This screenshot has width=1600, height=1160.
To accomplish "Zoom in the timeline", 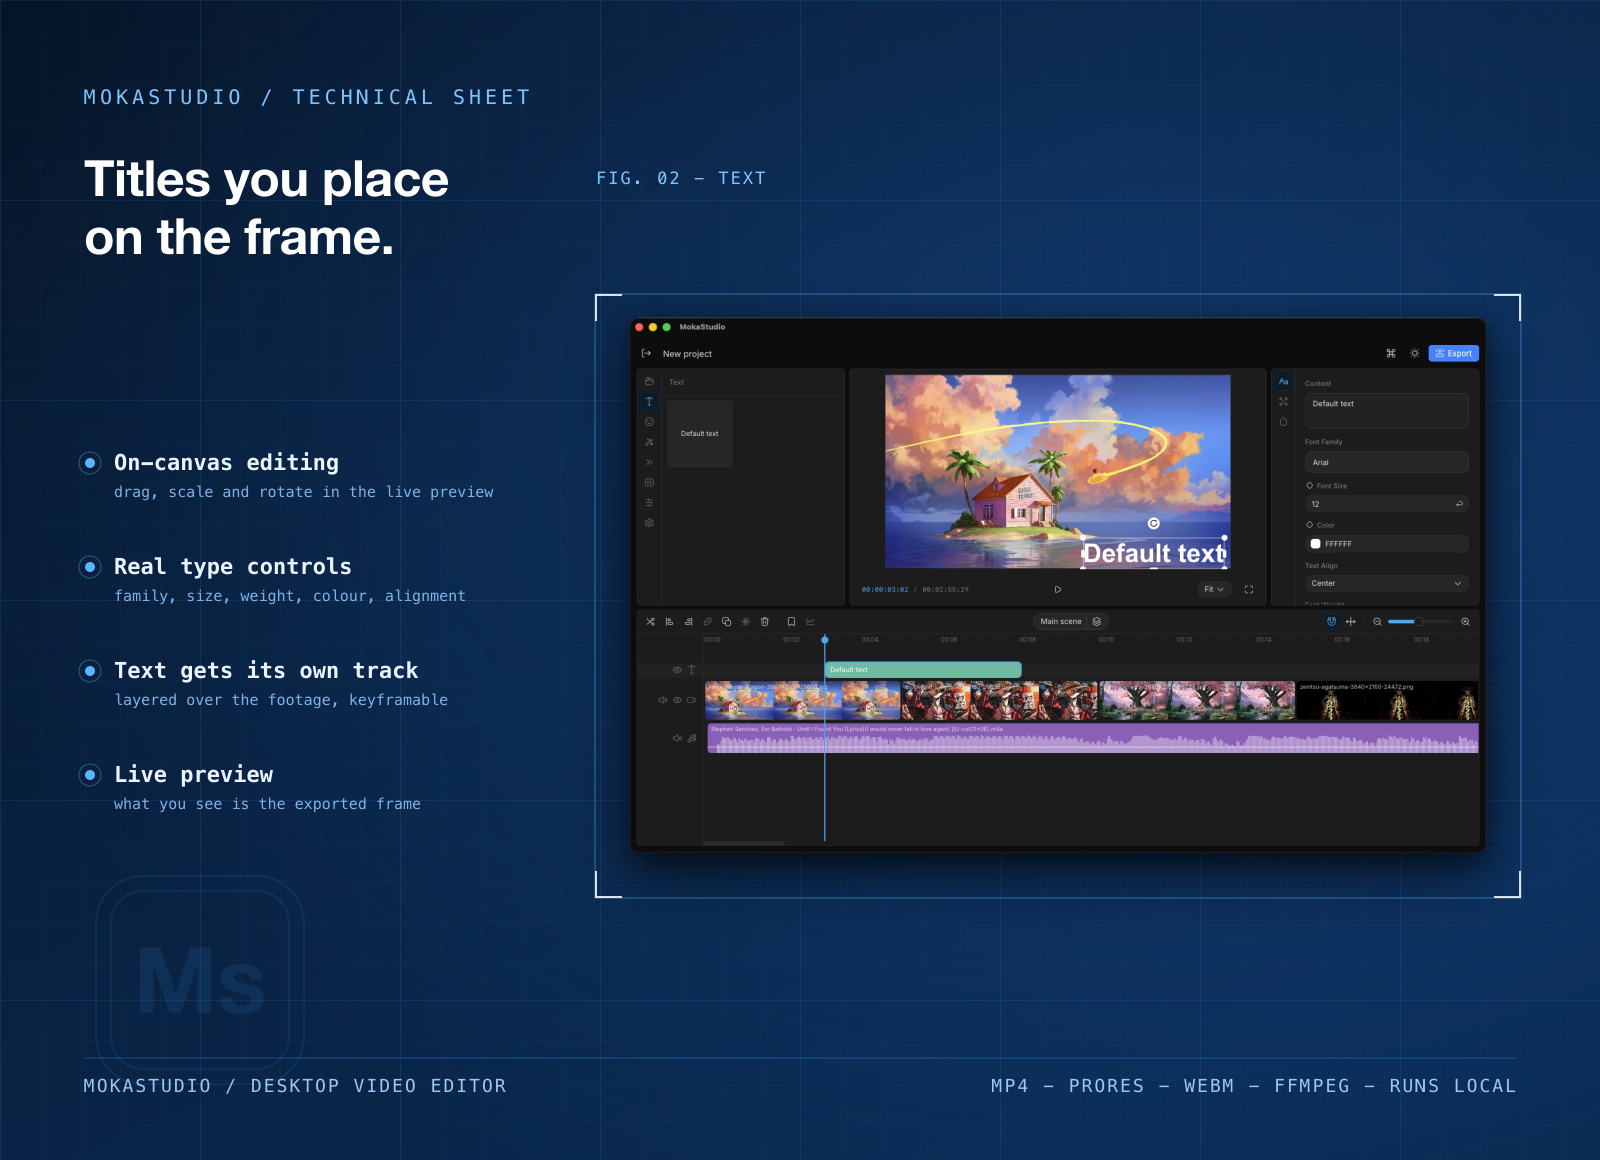I will tap(1465, 621).
